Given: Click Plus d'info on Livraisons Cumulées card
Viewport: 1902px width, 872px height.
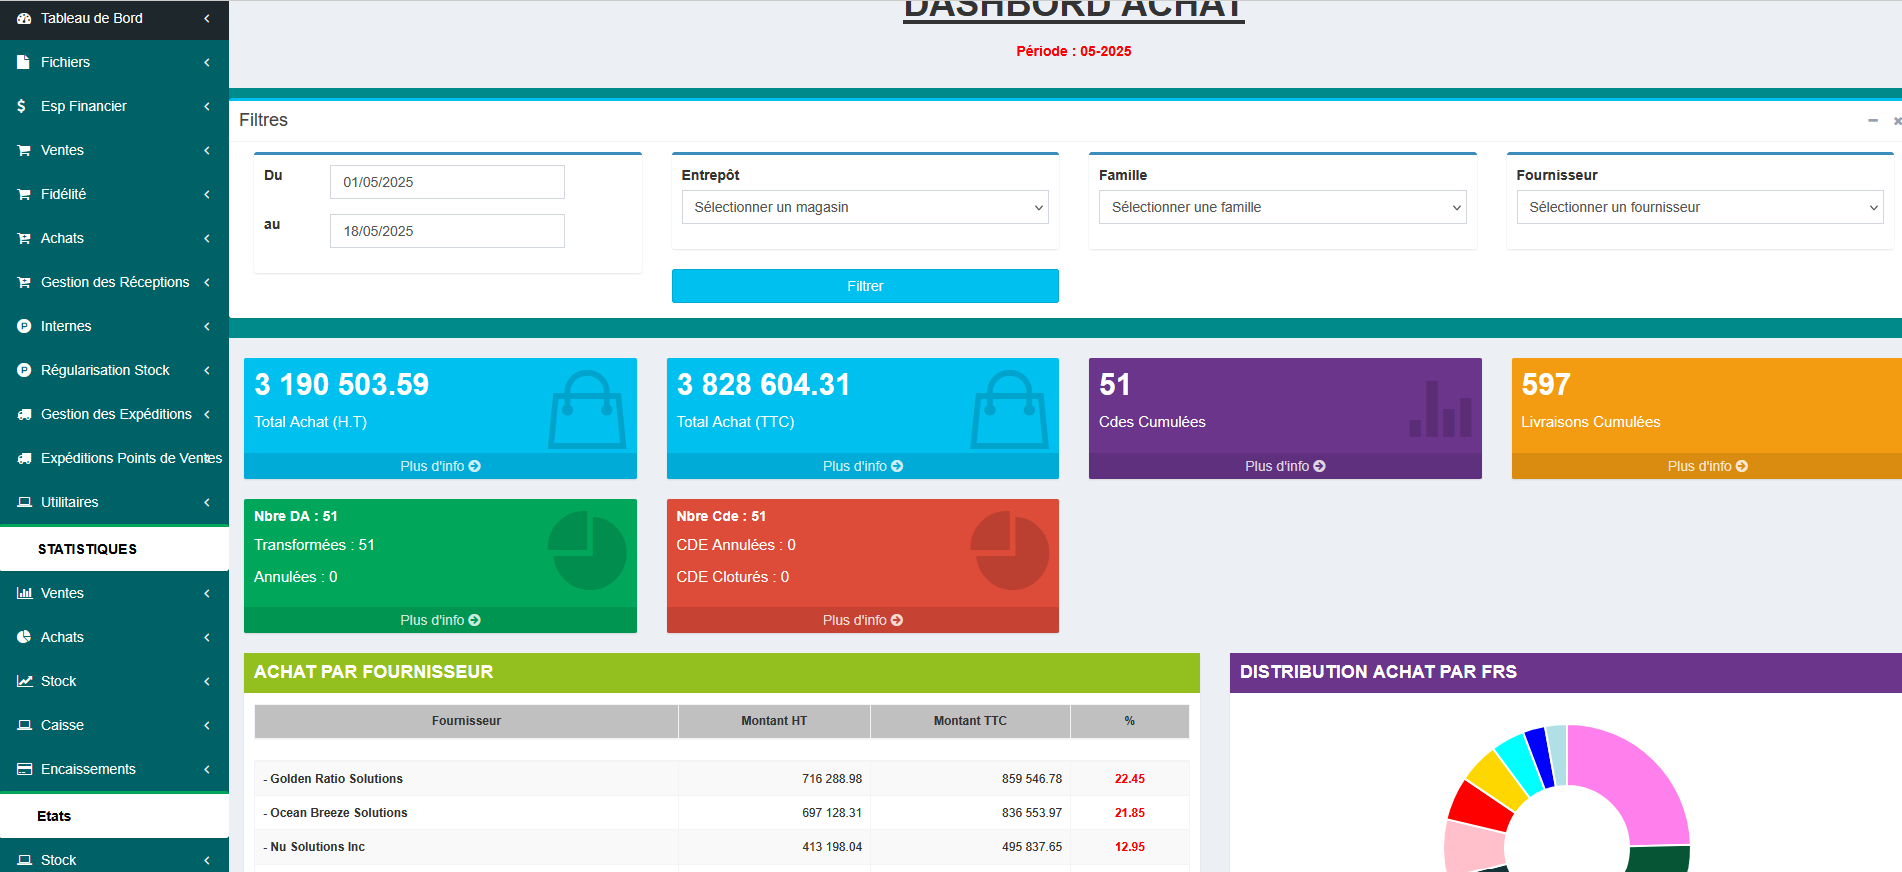Looking at the screenshot, I should (x=1706, y=466).
